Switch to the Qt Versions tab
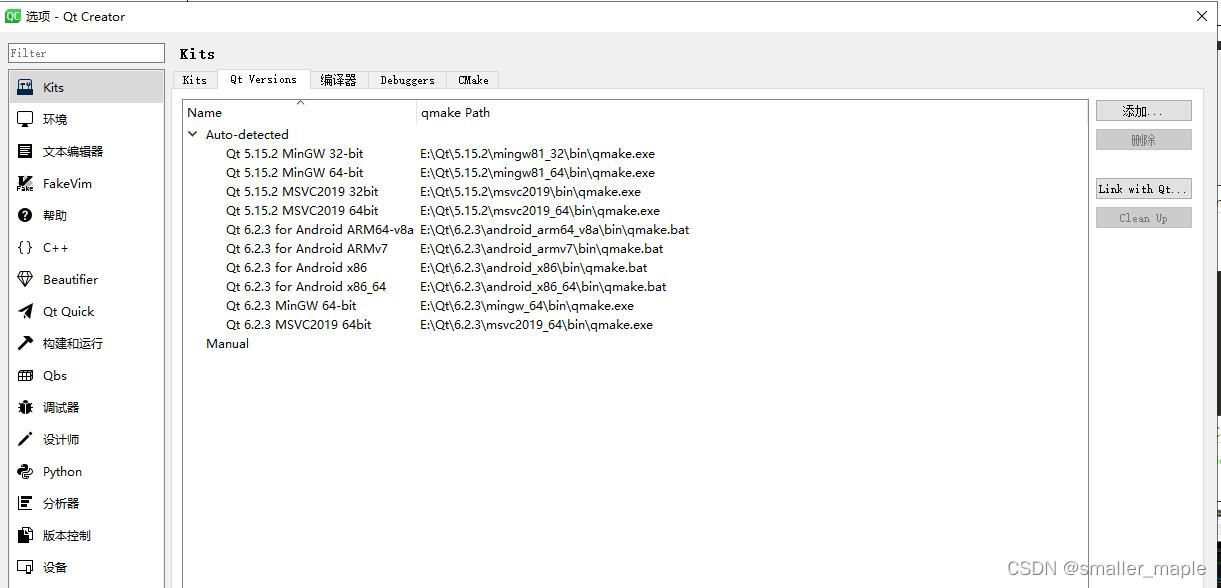This screenshot has height=588, width=1221. click(x=263, y=79)
